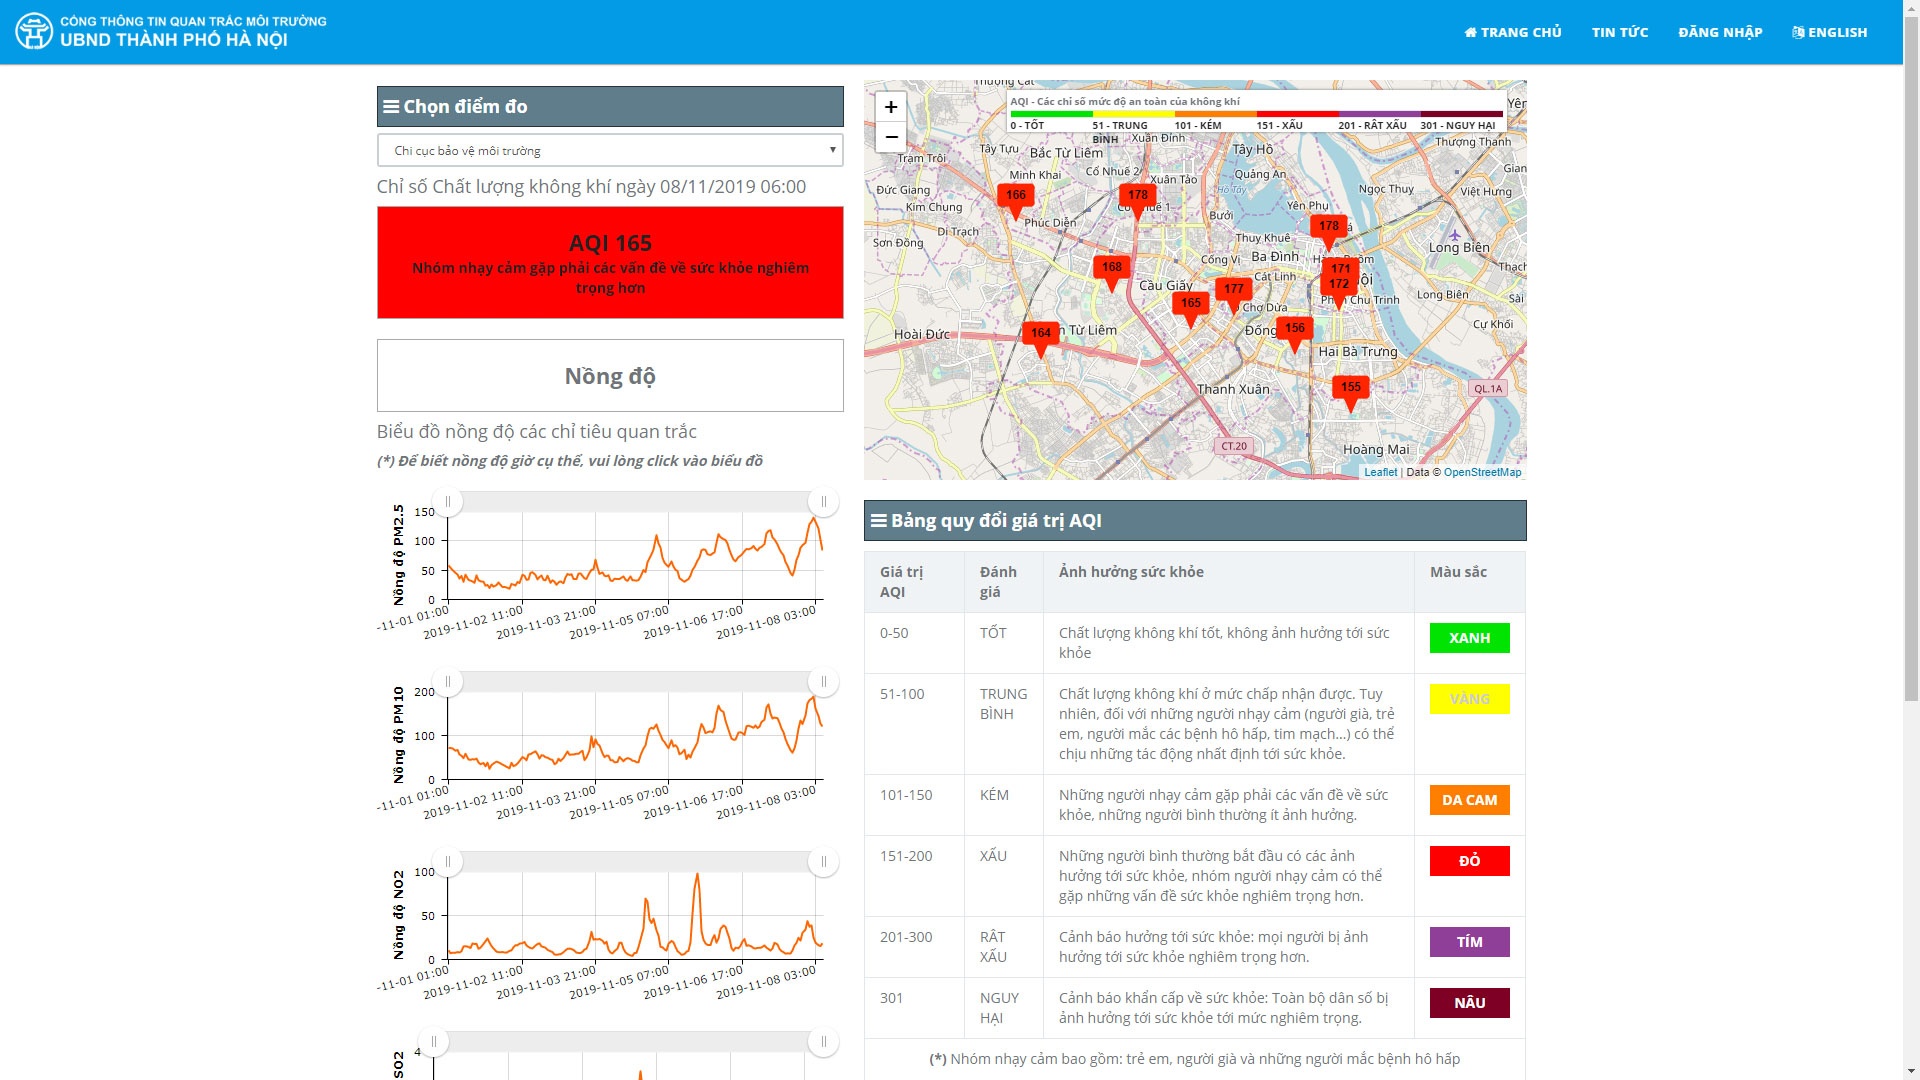Click the Hanoi portal logo icon
Viewport: 1920px width, 1080px height.
click(34, 32)
